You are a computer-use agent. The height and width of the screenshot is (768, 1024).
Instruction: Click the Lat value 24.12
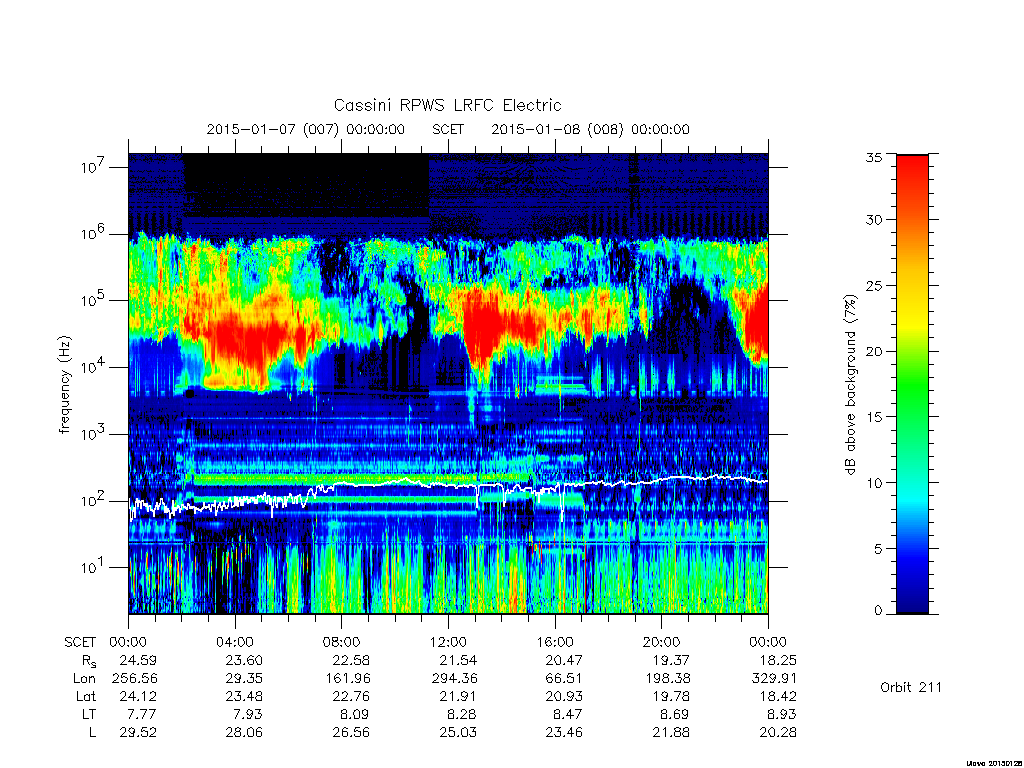(x=138, y=696)
